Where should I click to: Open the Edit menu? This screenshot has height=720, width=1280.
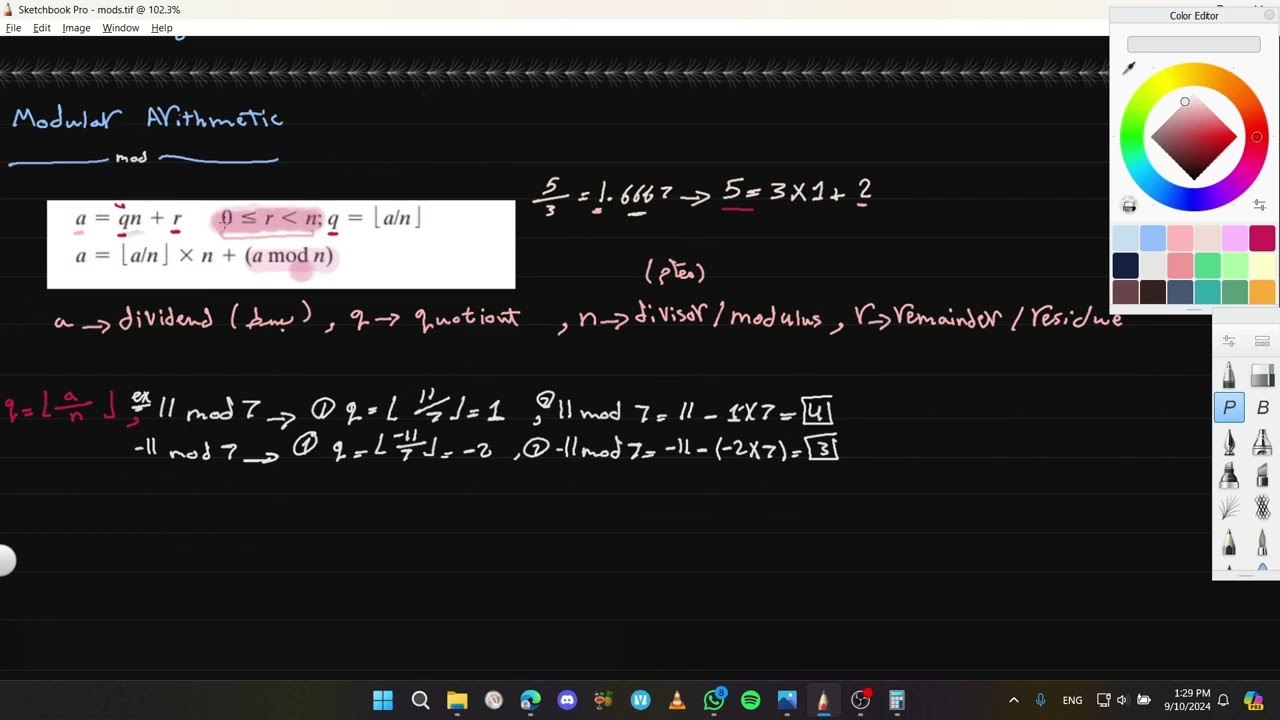tap(42, 28)
